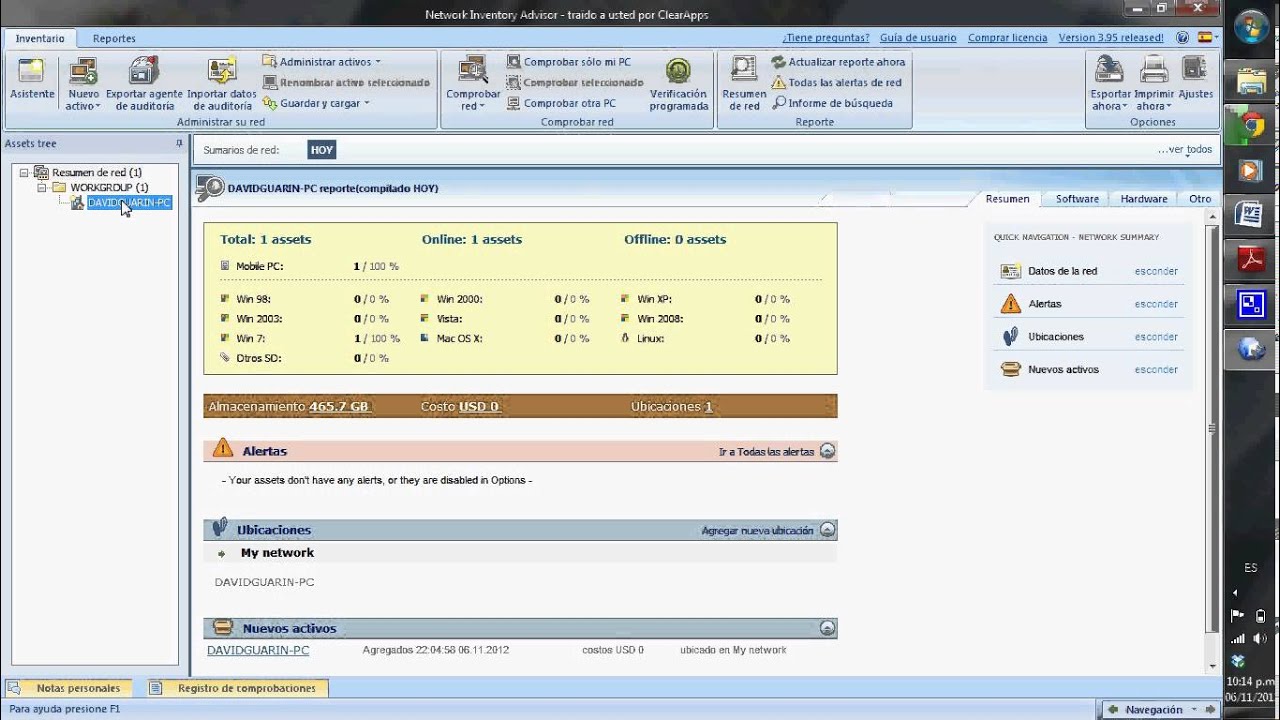Collapse the WORKGROUP tree node

pyautogui.click(x=42, y=188)
